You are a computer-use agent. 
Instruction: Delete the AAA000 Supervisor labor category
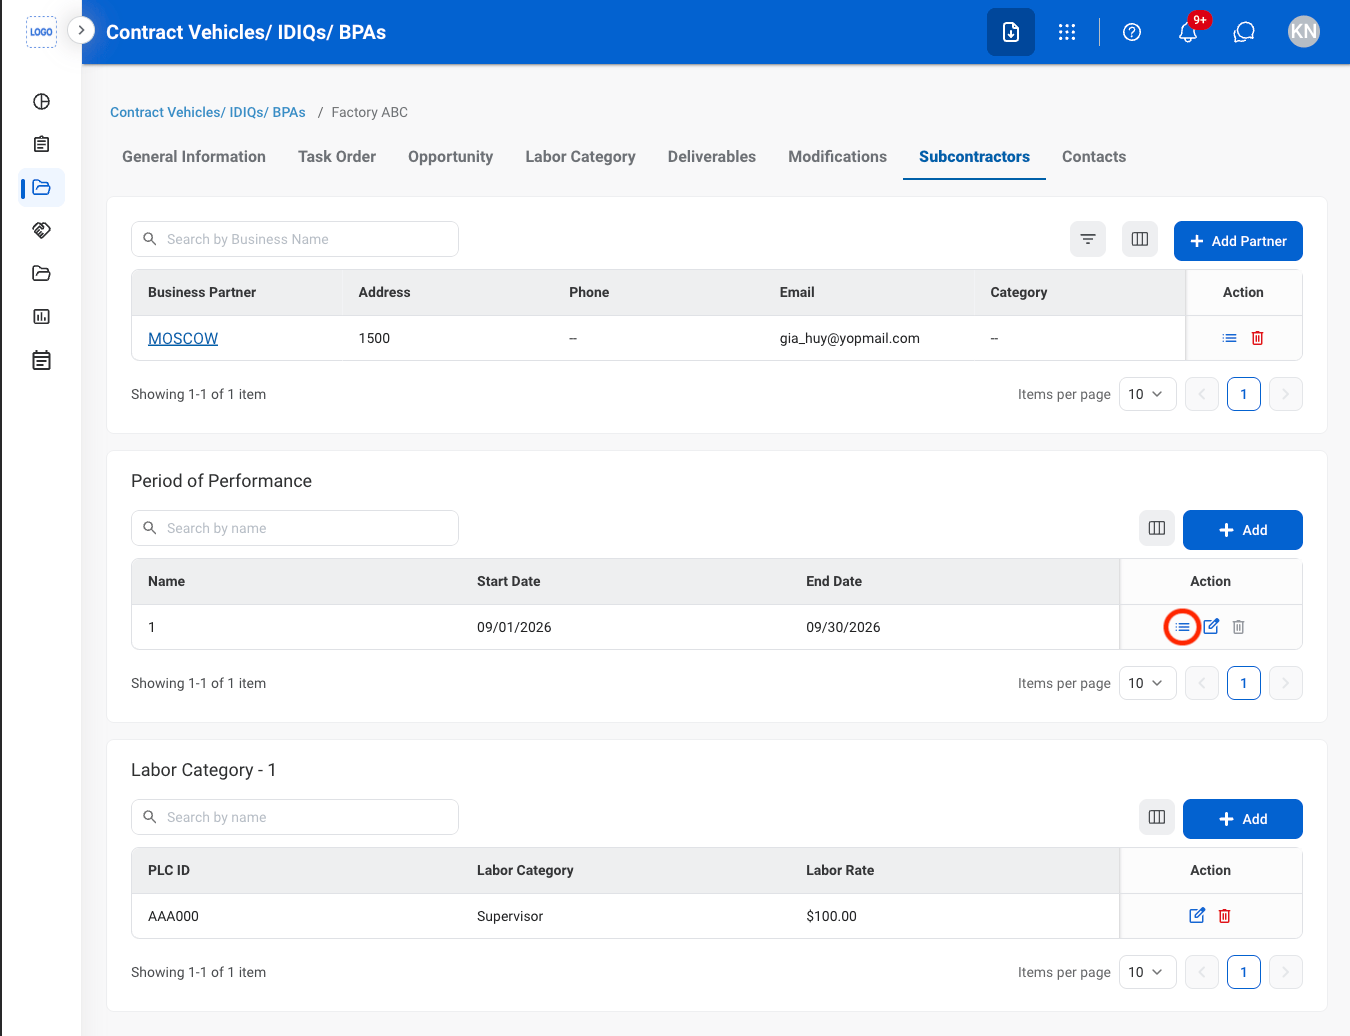[1225, 916]
